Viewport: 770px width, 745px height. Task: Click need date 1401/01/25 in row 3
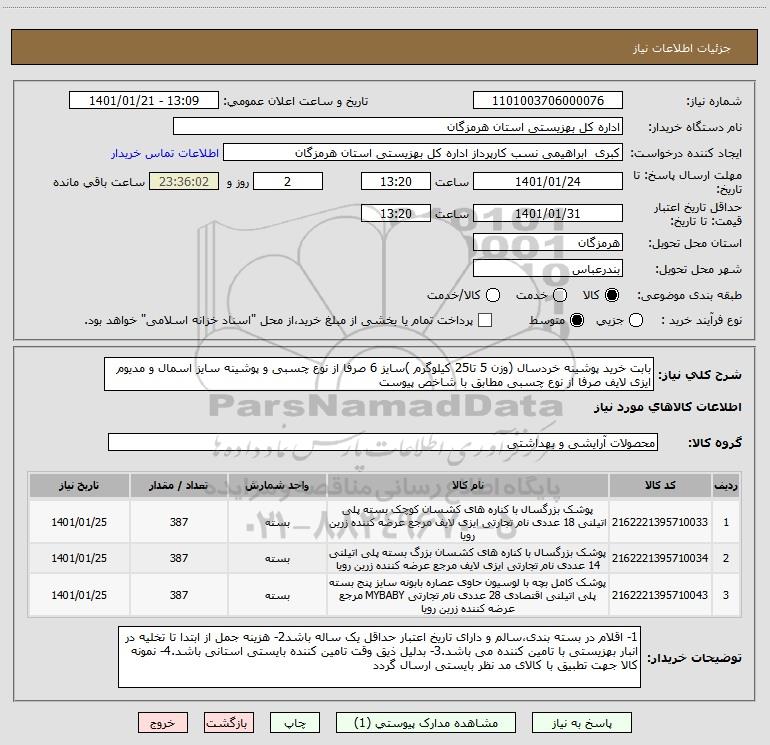coord(79,595)
